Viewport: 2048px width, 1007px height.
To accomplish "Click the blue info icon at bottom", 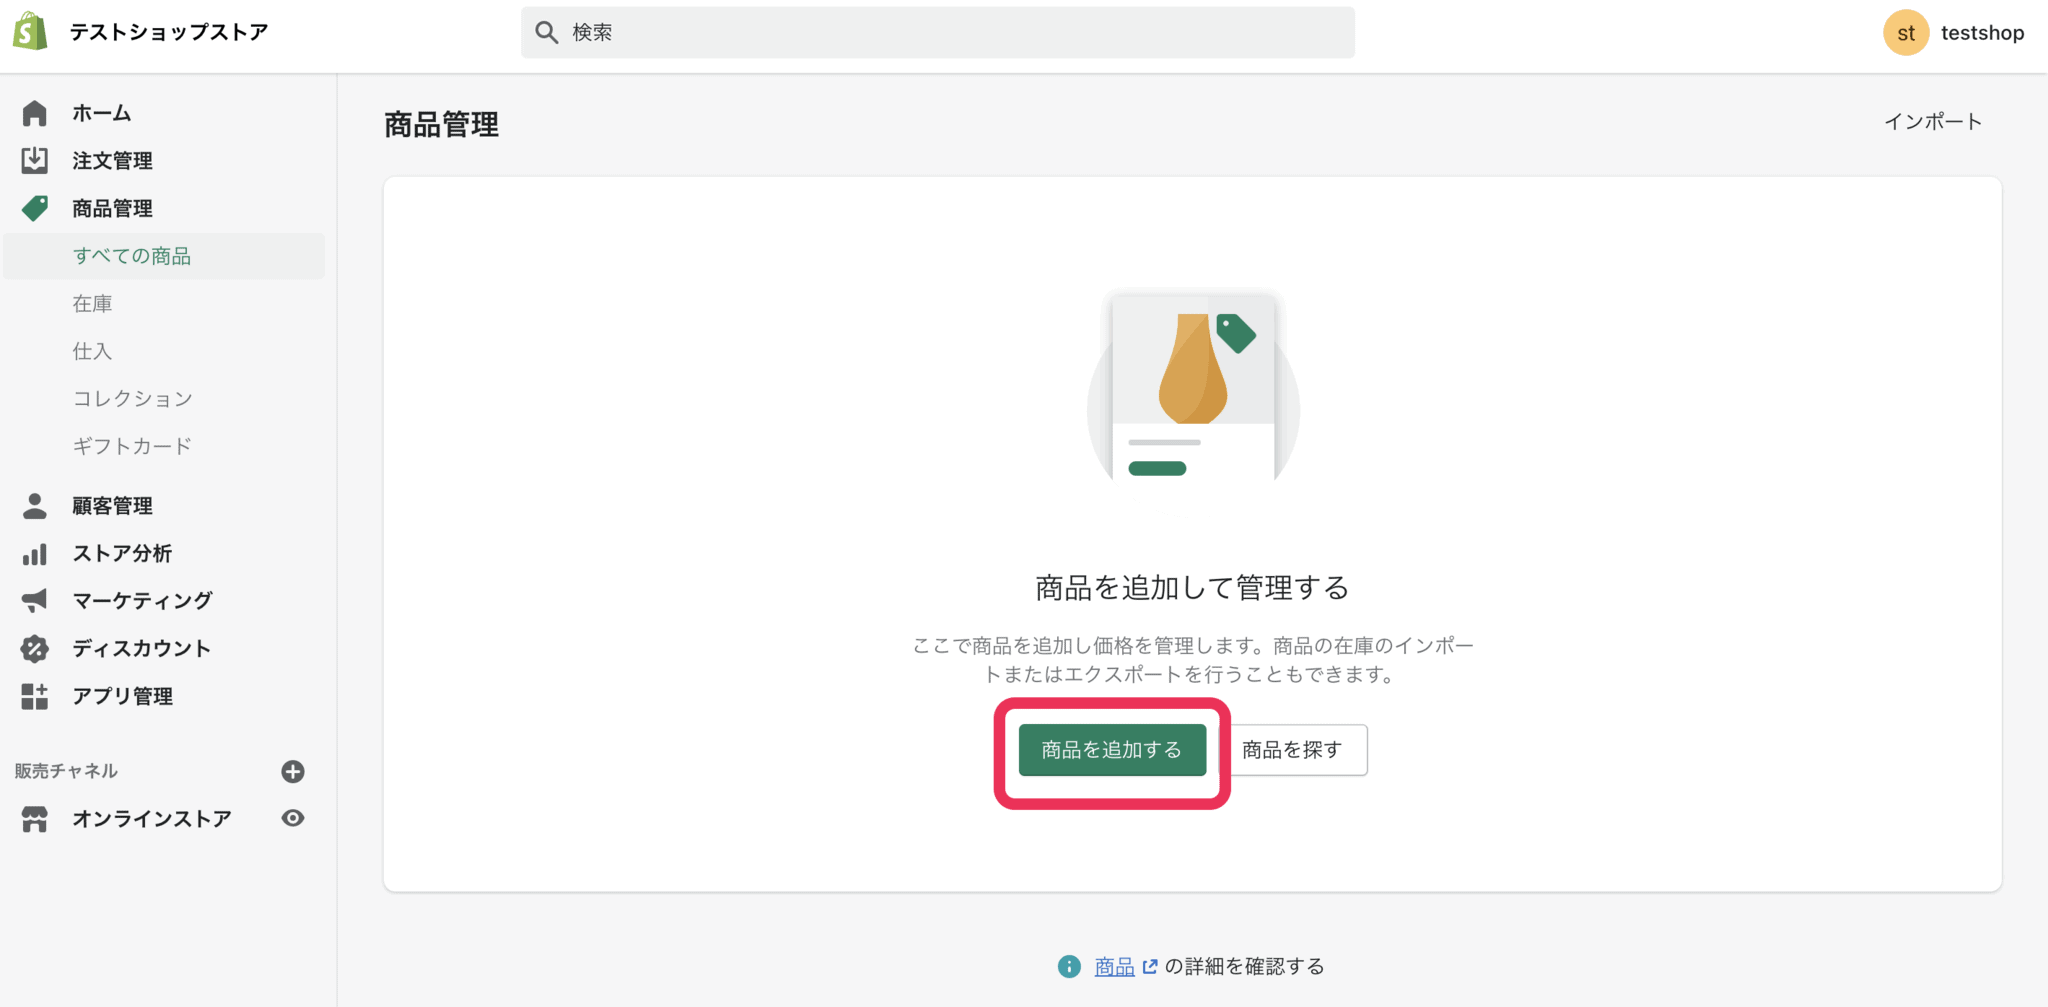I will 1069,966.
